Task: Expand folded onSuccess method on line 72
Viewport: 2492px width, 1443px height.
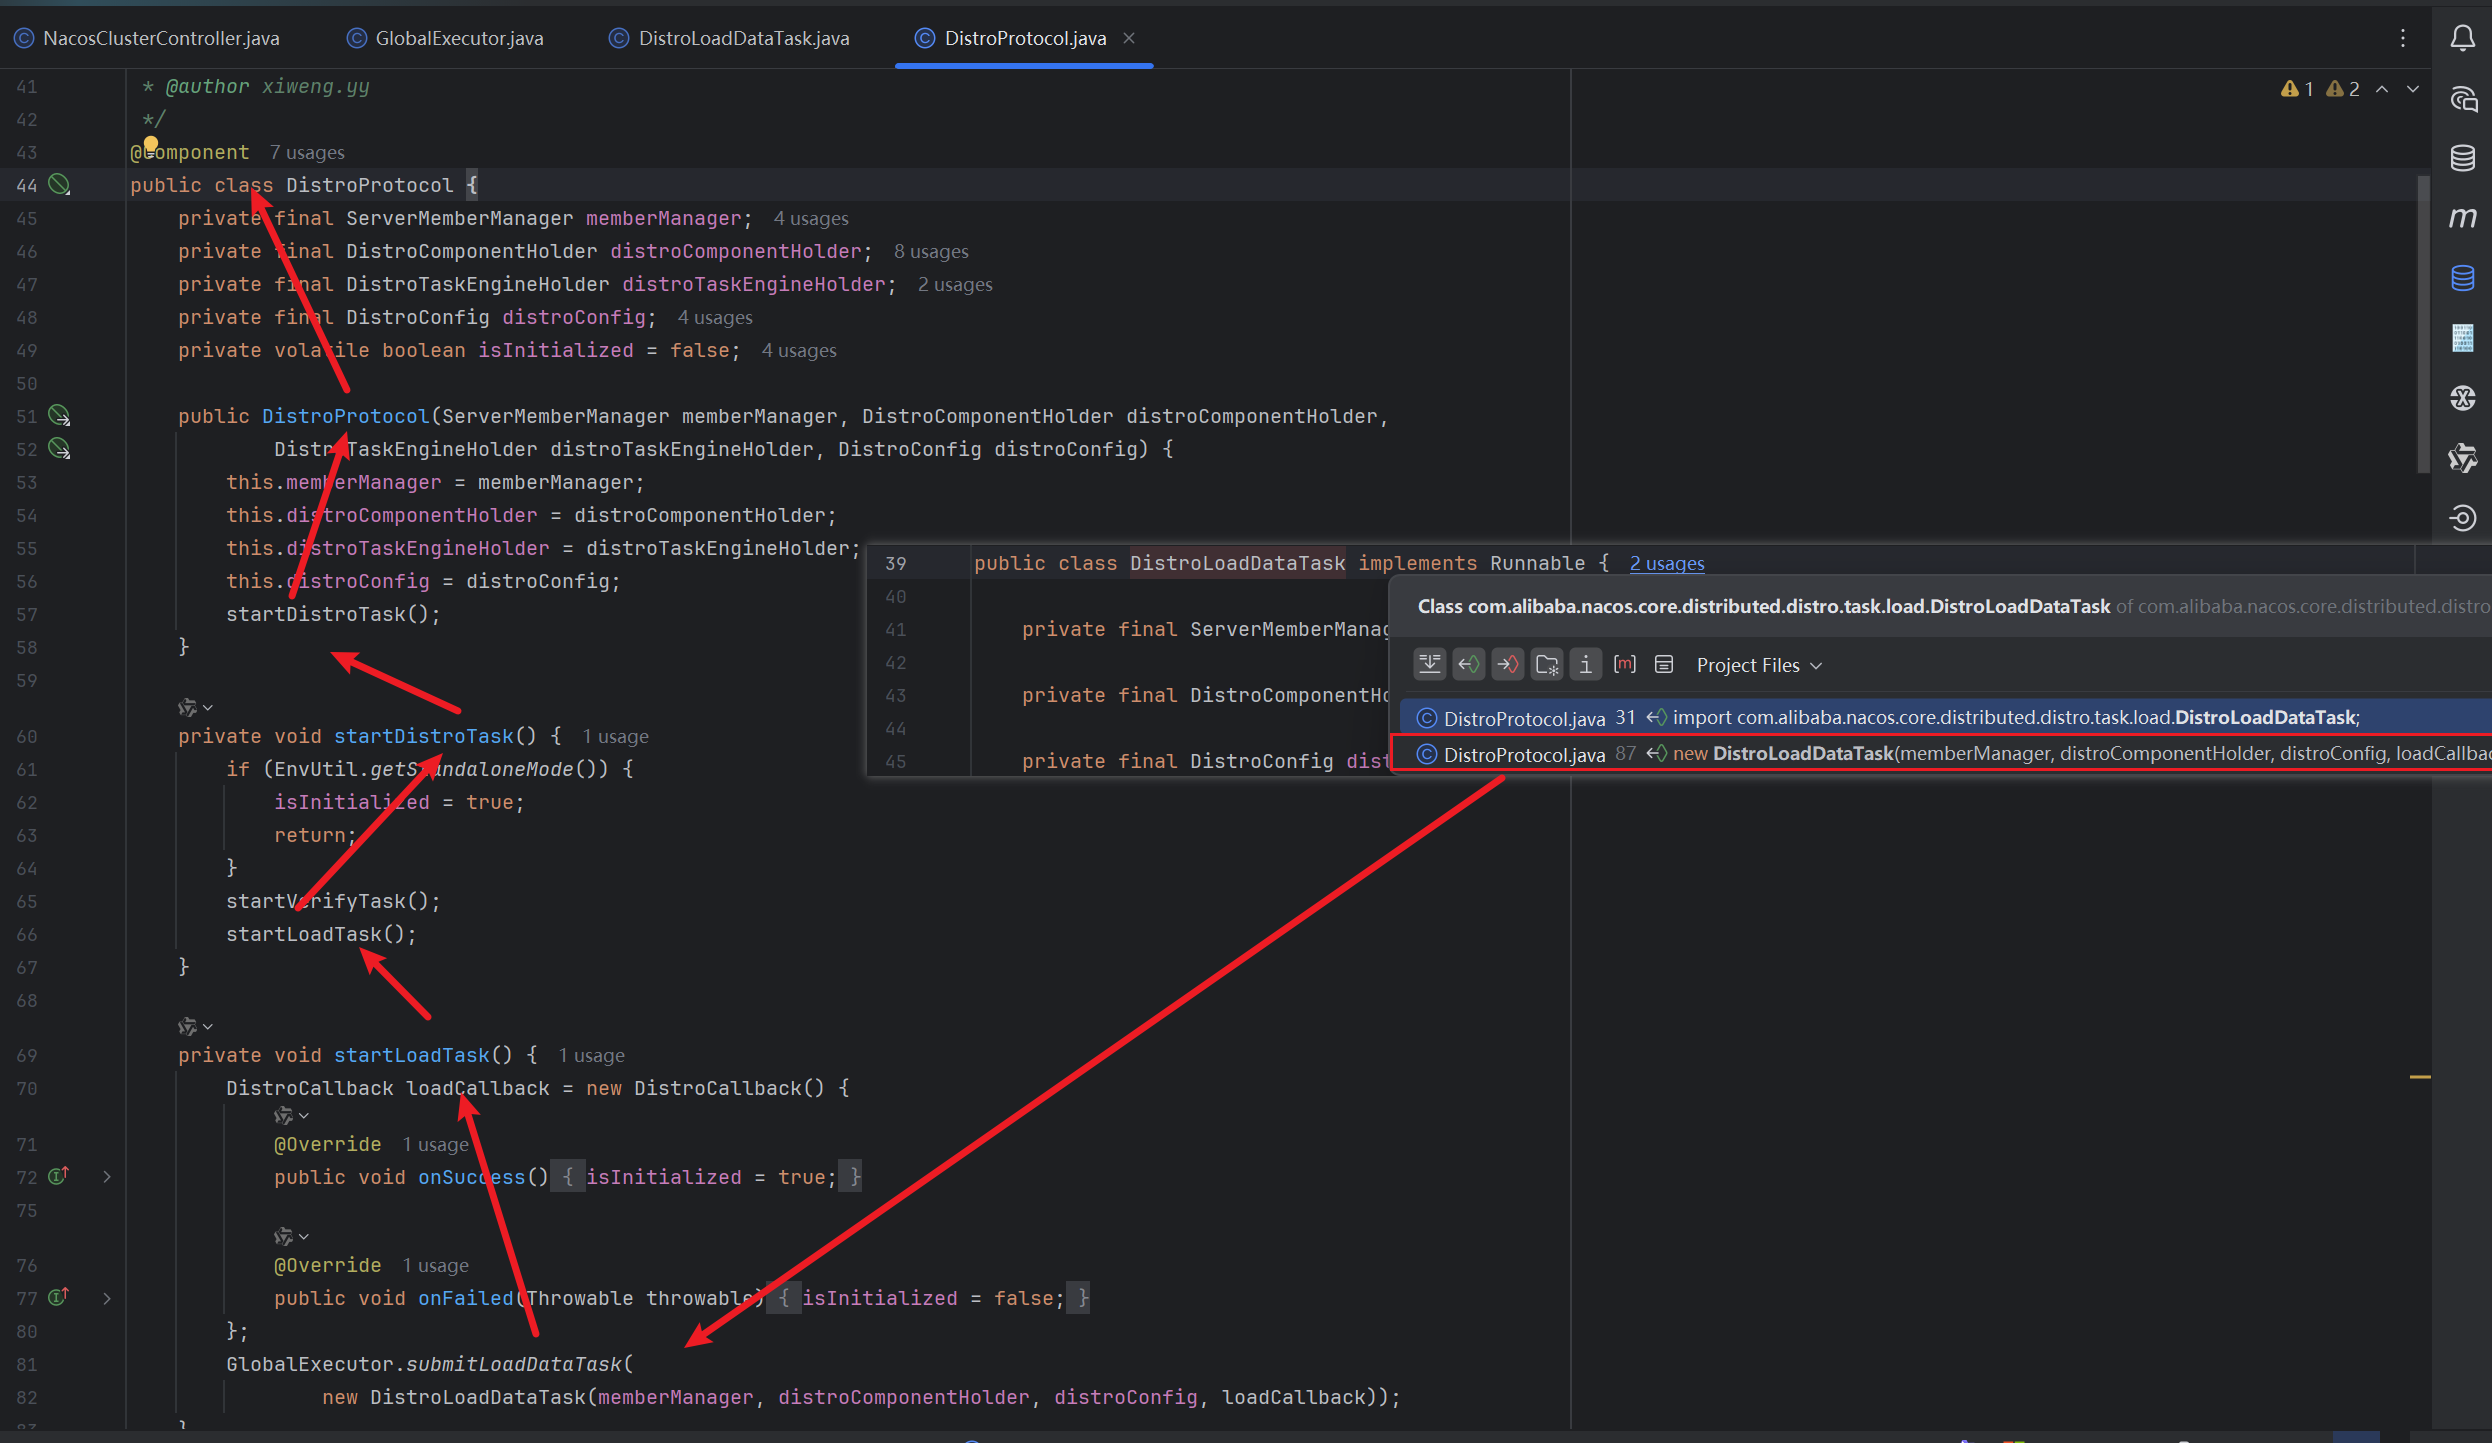Action: click(107, 1177)
